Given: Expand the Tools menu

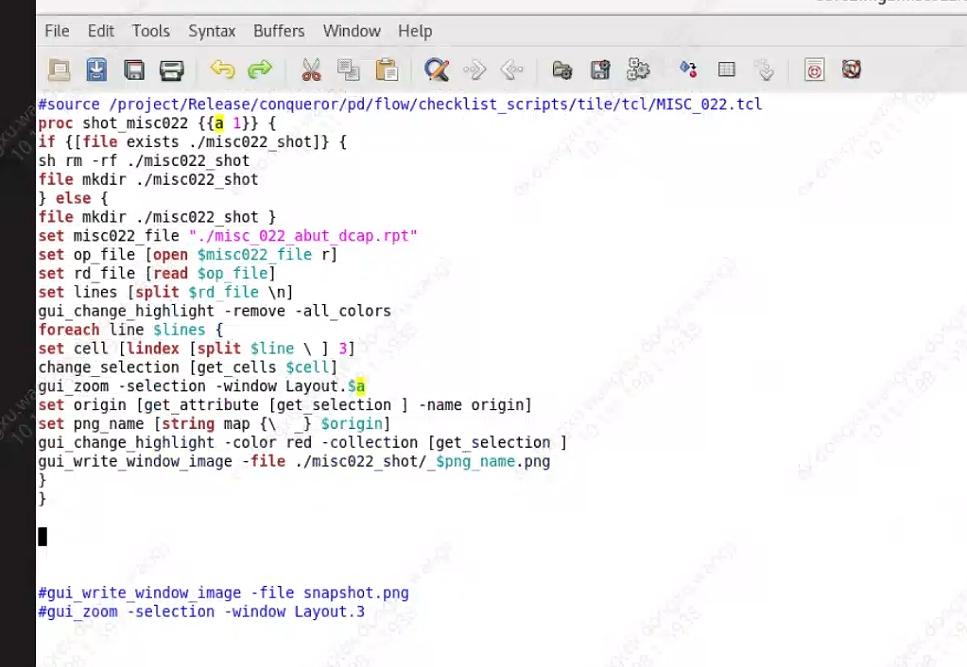Looking at the screenshot, I should point(151,31).
